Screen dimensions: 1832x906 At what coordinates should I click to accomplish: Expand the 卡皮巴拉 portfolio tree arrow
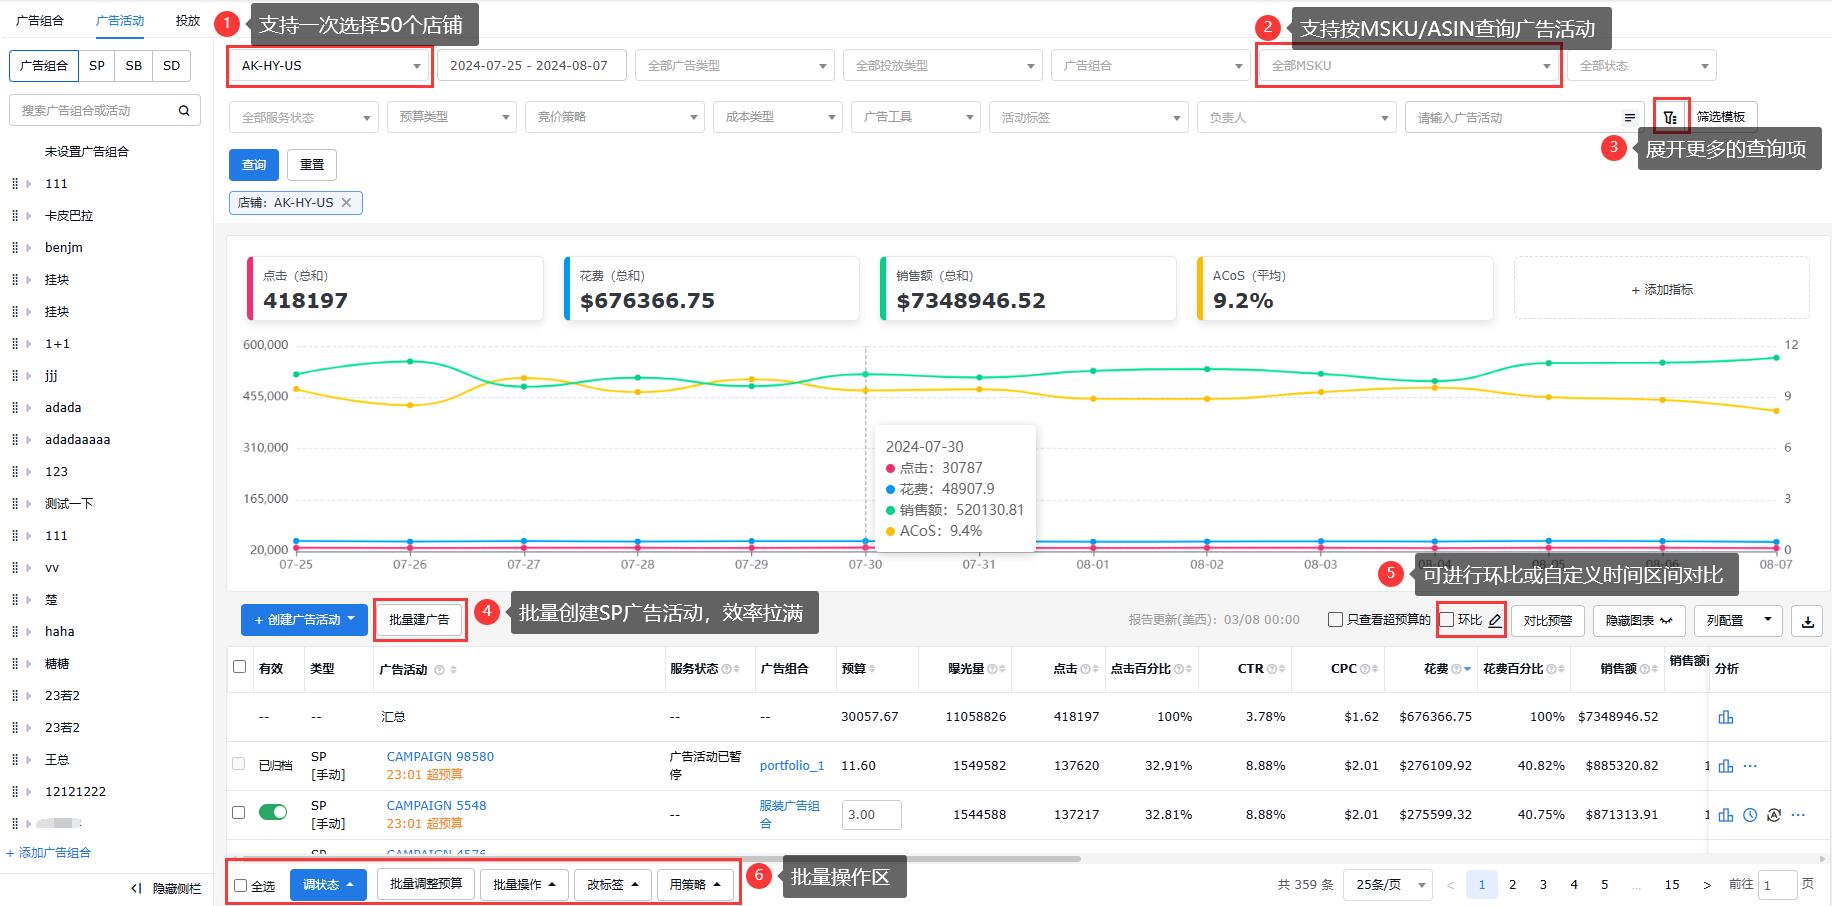pyautogui.click(x=29, y=216)
